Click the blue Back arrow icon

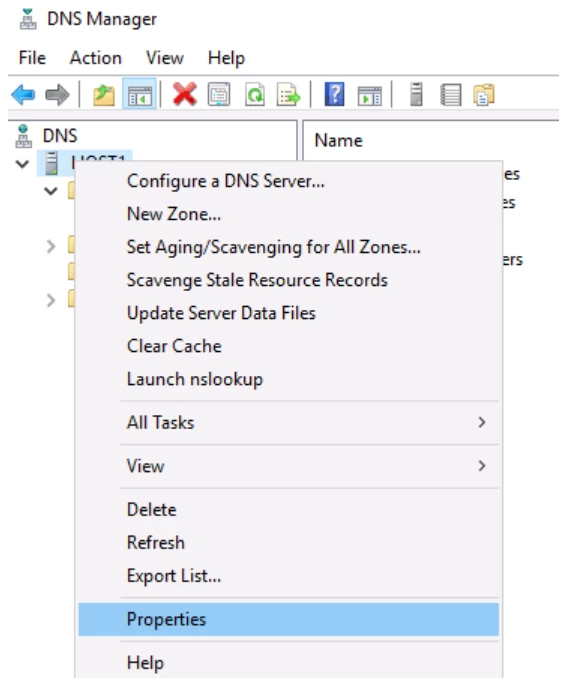click(23, 94)
